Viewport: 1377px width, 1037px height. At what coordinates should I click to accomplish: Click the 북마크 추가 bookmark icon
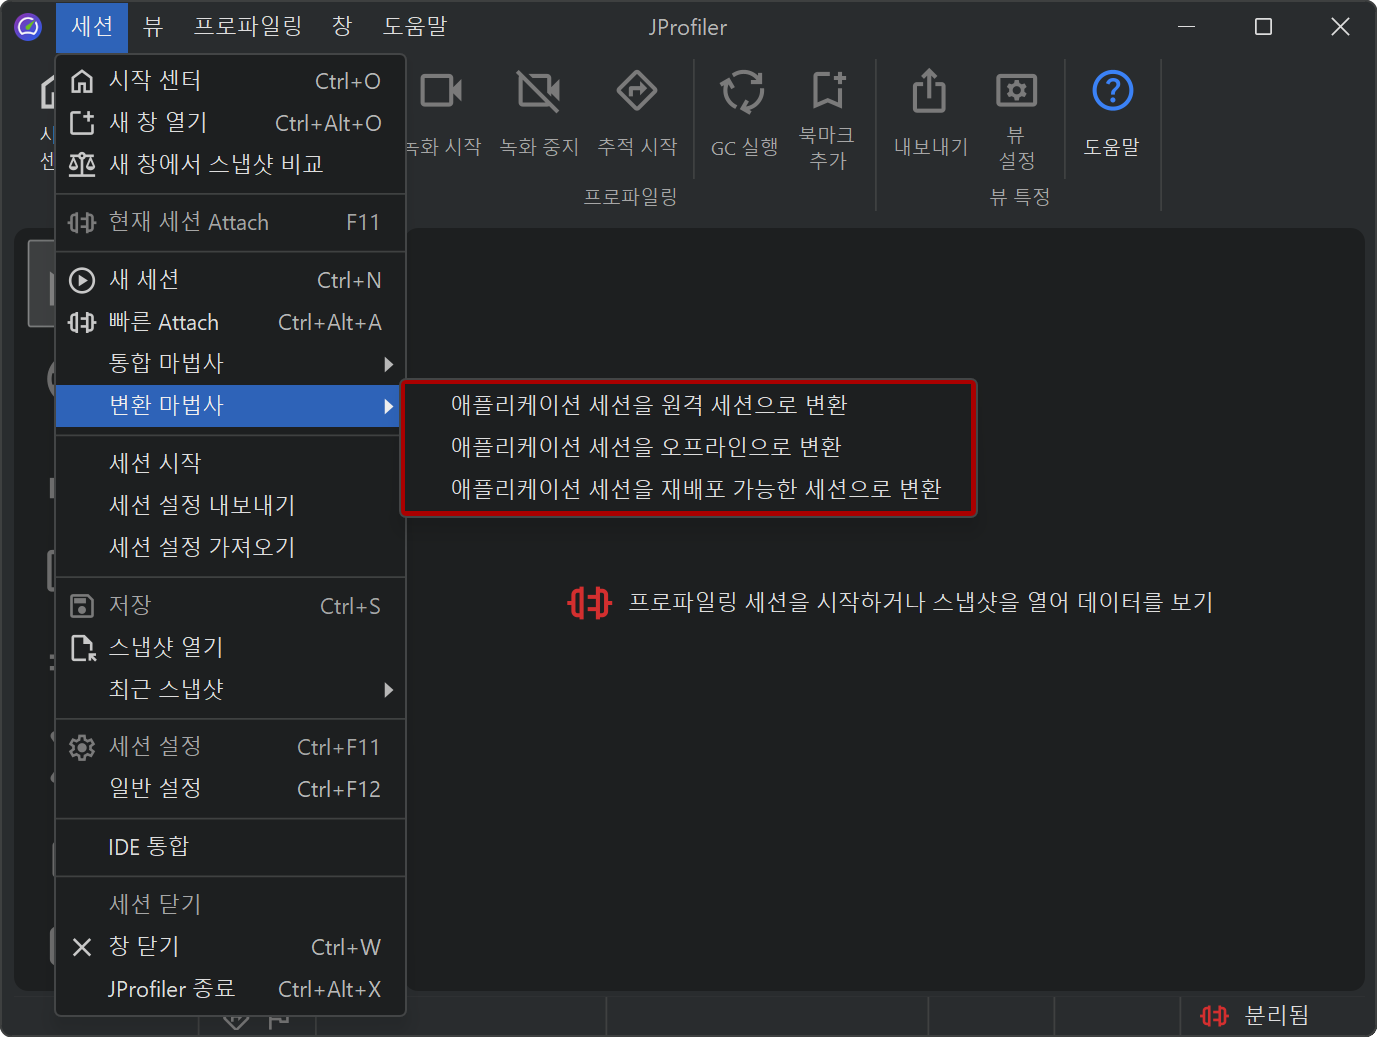tap(828, 91)
